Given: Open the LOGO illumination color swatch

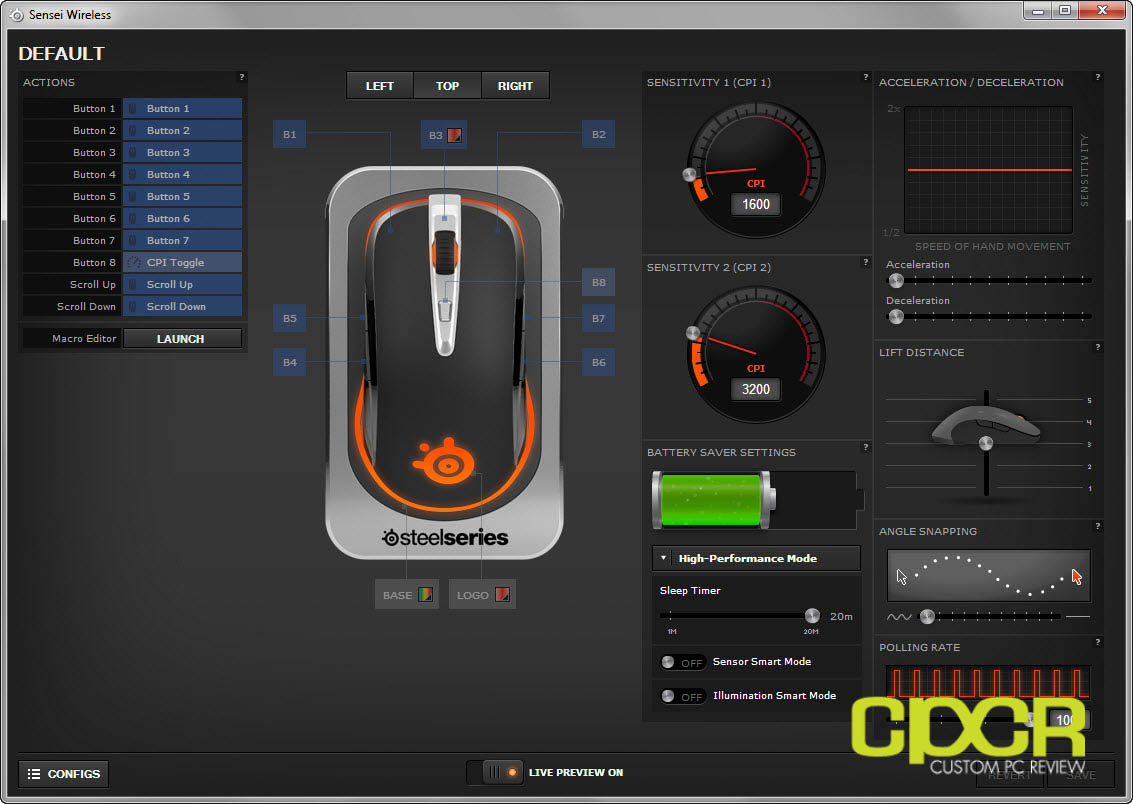Looking at the screenshot, I should point(502,595).
